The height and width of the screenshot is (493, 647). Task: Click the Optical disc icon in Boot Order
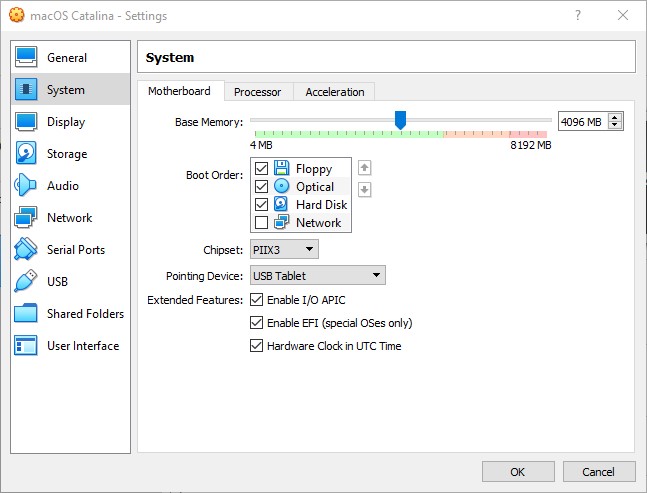coord(281,186)
